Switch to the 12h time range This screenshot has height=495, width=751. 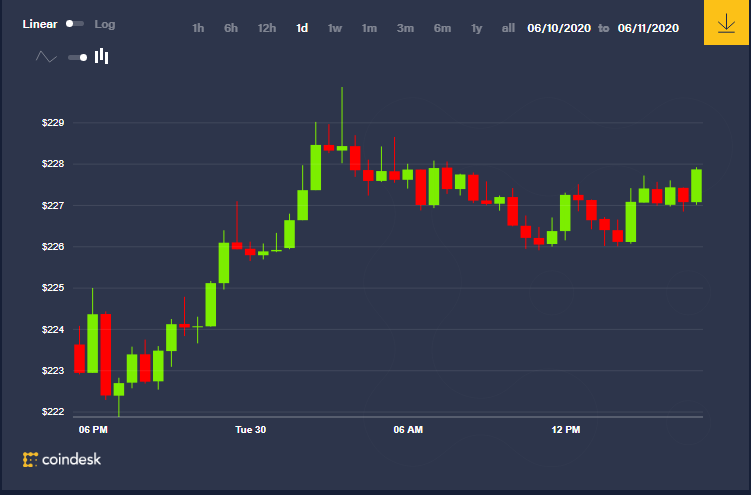coord(267,28)
